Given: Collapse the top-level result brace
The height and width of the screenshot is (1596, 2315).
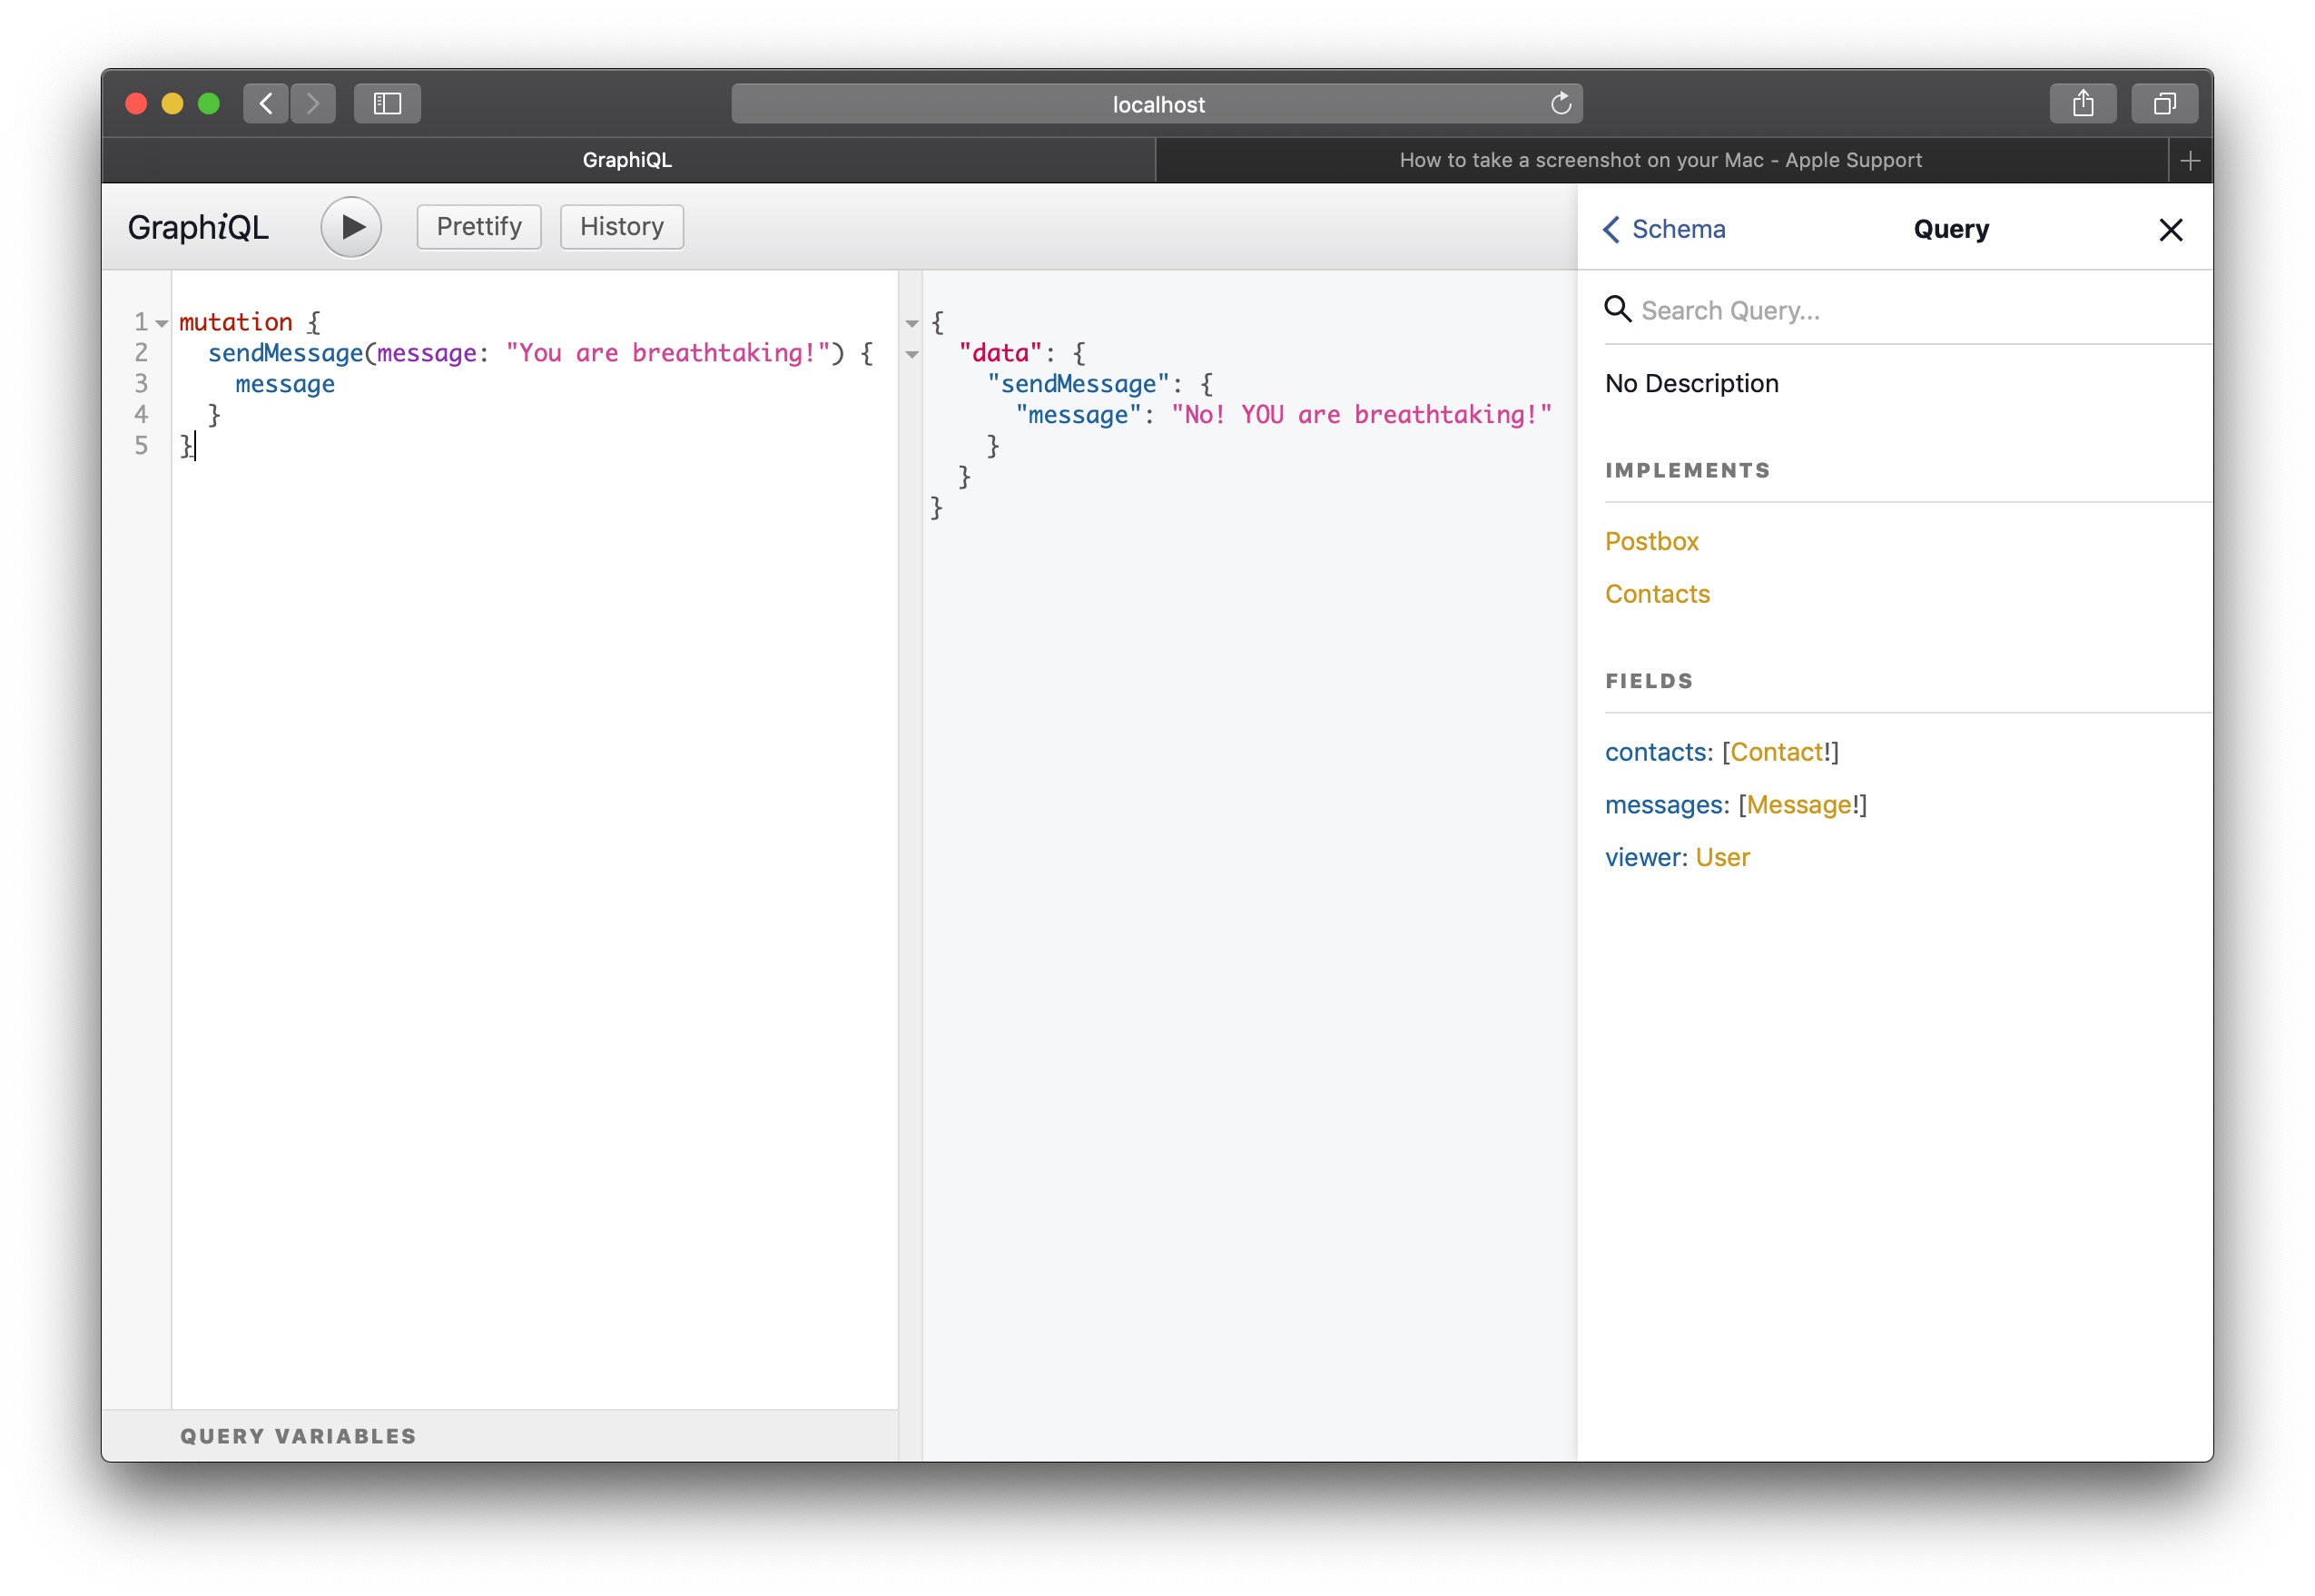Looking at the screenshot, I should [x=912, y=323].
